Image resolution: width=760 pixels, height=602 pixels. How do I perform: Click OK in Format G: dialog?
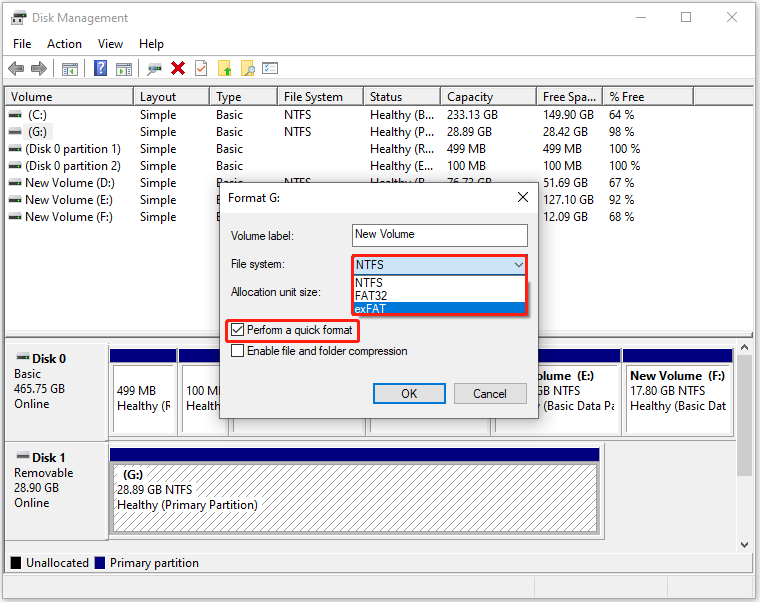pos(409,394)
